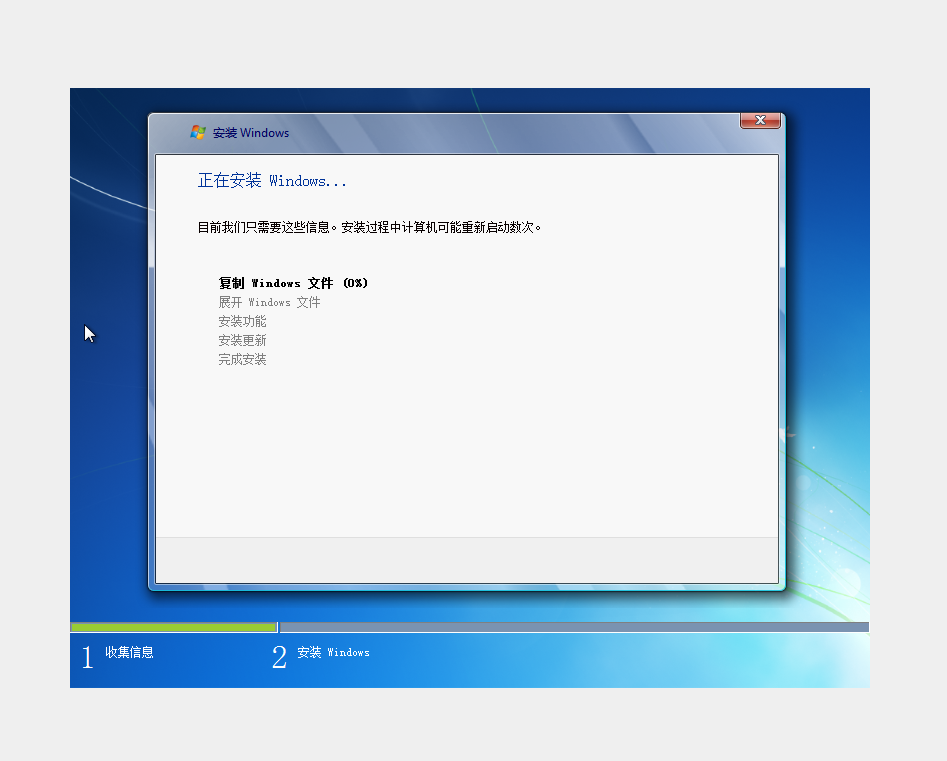947x761 pixels.
Task: Select the 正在安装 Windows... heading
Action: (x=272, y=181)
